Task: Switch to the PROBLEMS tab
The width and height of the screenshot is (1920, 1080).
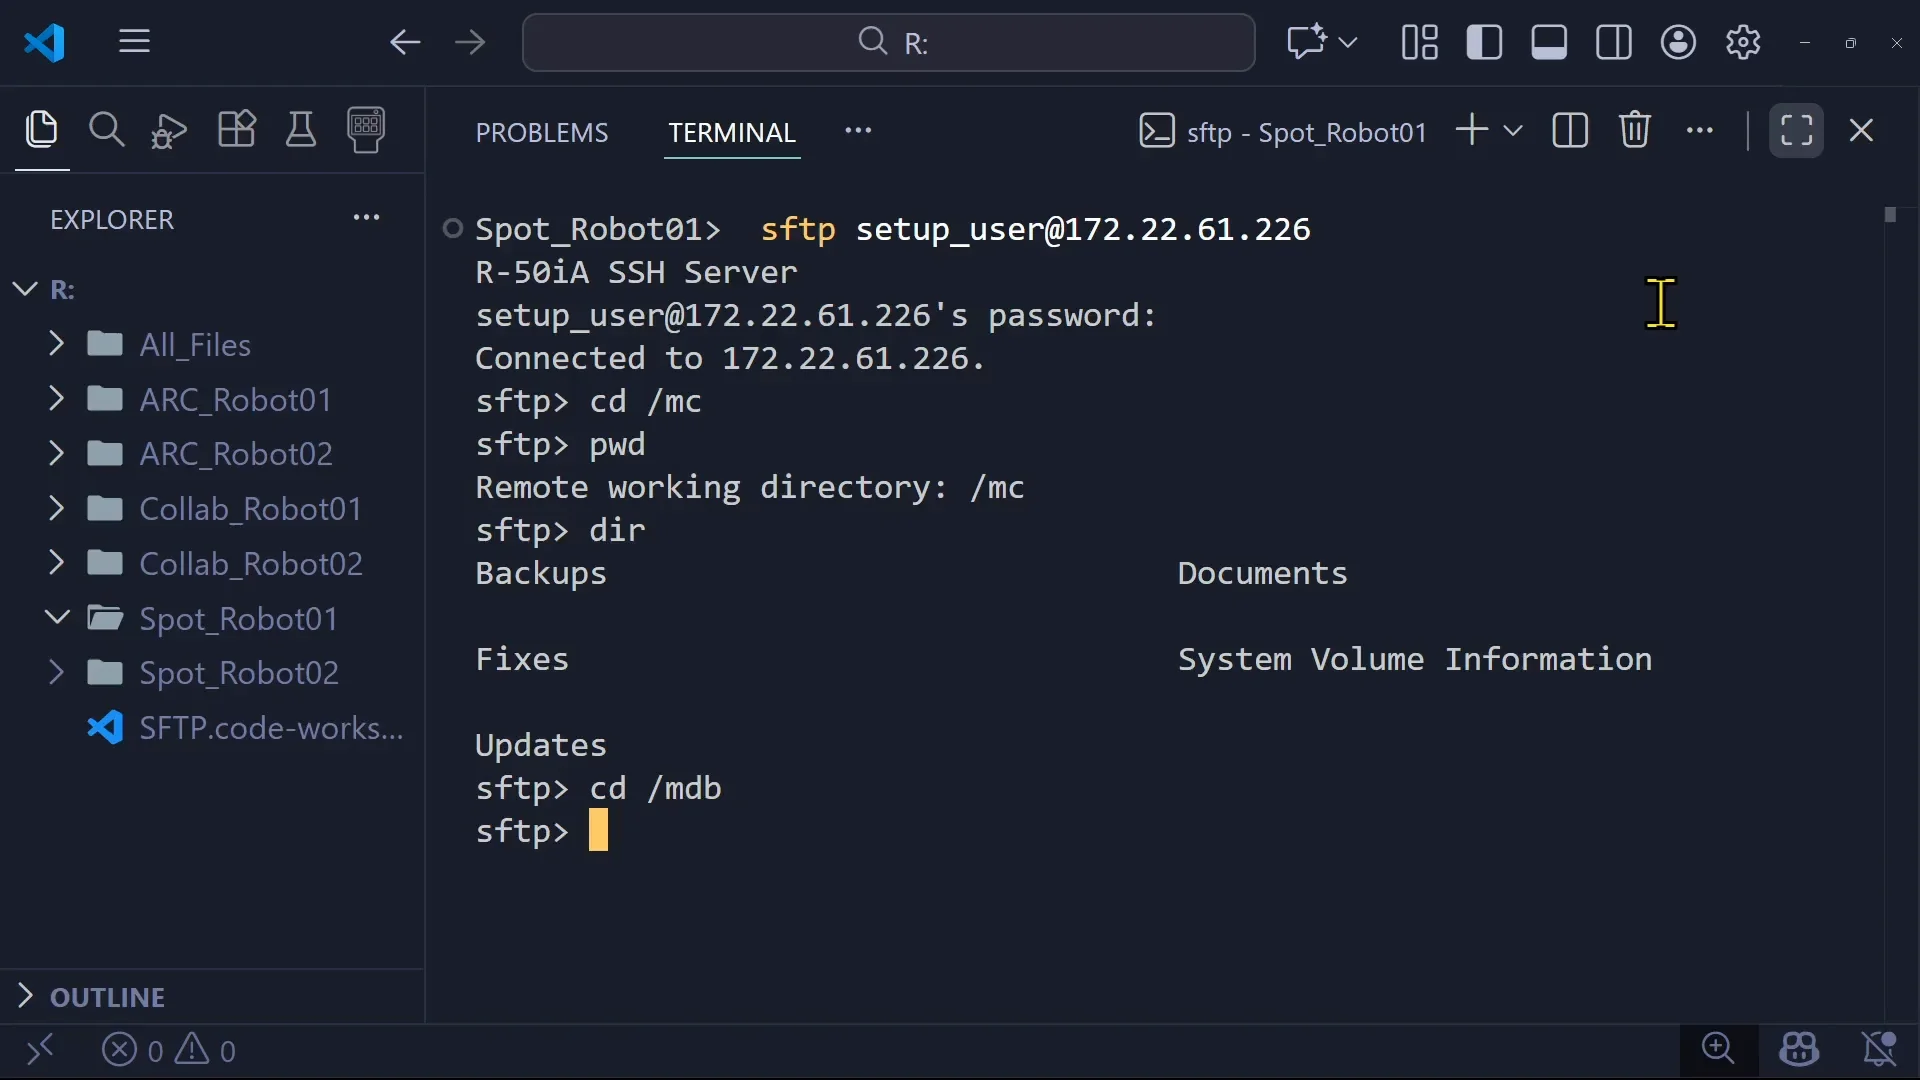Action: [541, 132]
